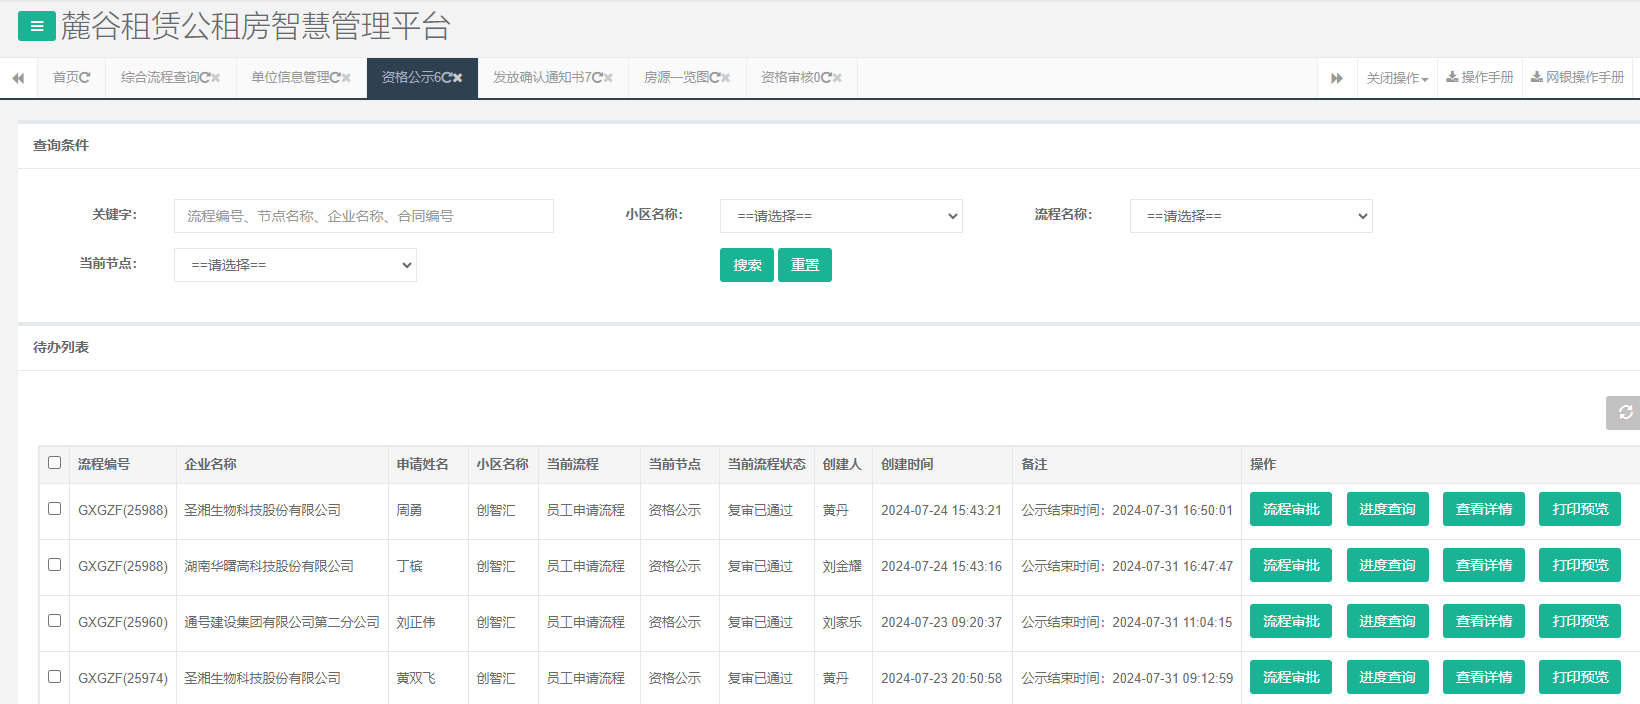Select the checkbox for applicant 刘正伟's row
Screen dimensions: 1640x704
click(x=55, y=621)
